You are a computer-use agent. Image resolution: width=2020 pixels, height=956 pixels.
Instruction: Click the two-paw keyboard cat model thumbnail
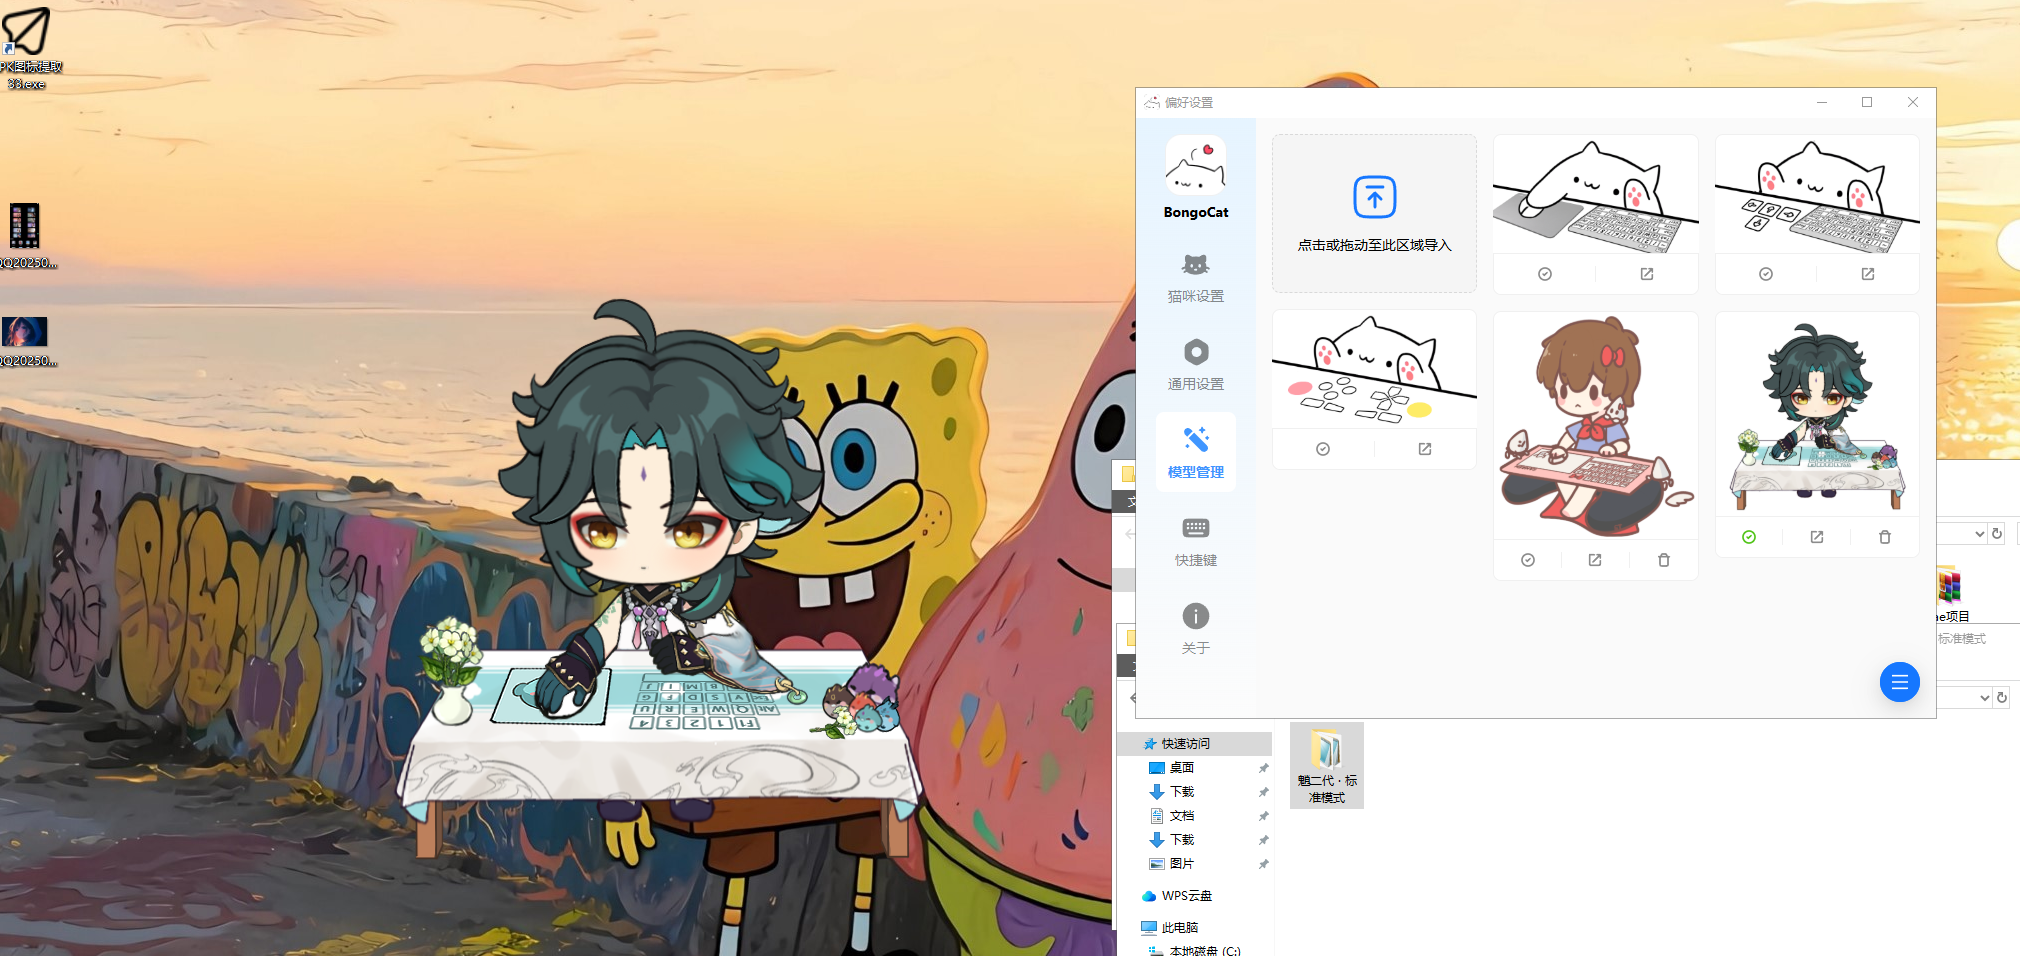pyautogui.click(x=1816, y=195)
